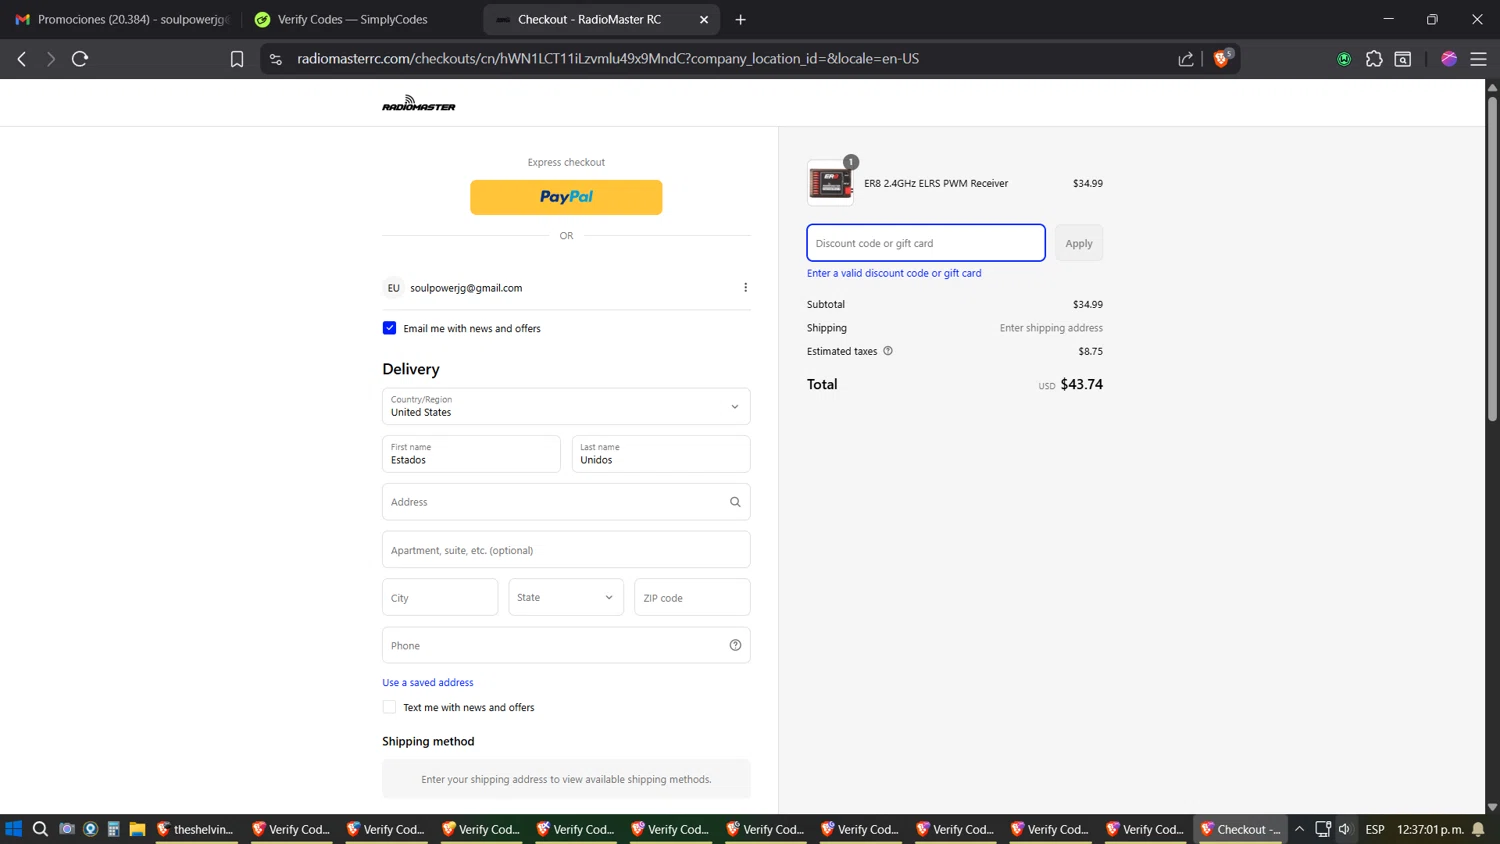Close the Checkout - RadioMaster RC tab
The height and width of the screenshot is (844, 1500).
coord(704,19)
